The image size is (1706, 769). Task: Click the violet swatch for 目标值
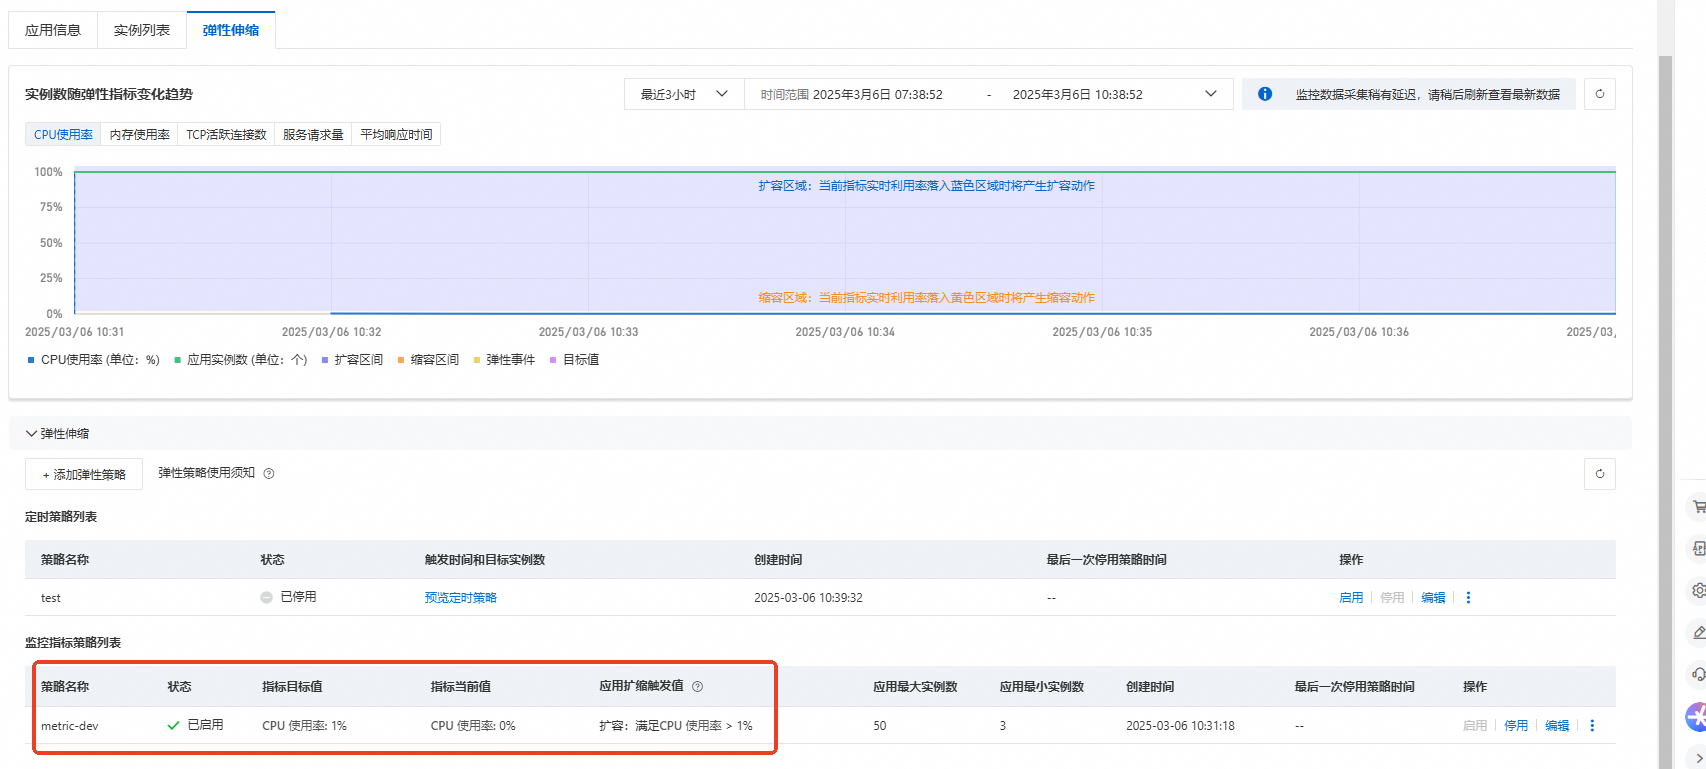click(x=553, y=360)
